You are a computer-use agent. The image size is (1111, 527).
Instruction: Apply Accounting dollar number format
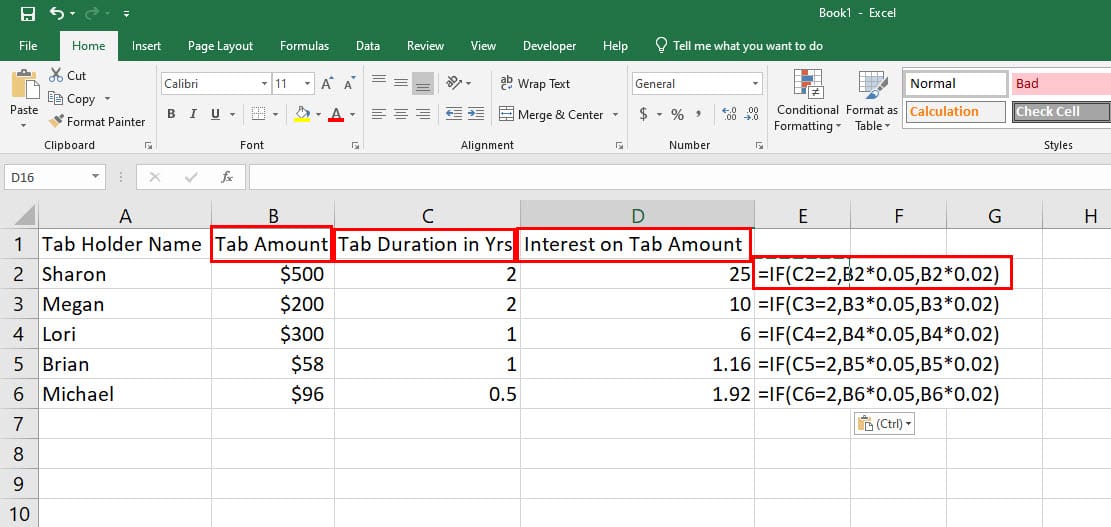point(643,114)
